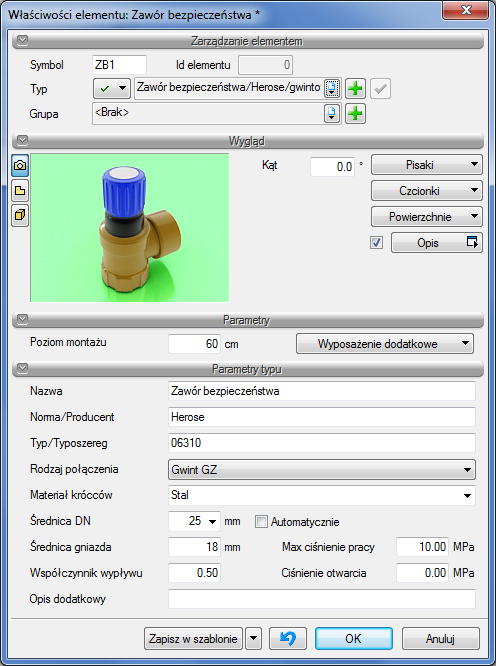Click in the Opis dodatkowy field

click(322, 599)
